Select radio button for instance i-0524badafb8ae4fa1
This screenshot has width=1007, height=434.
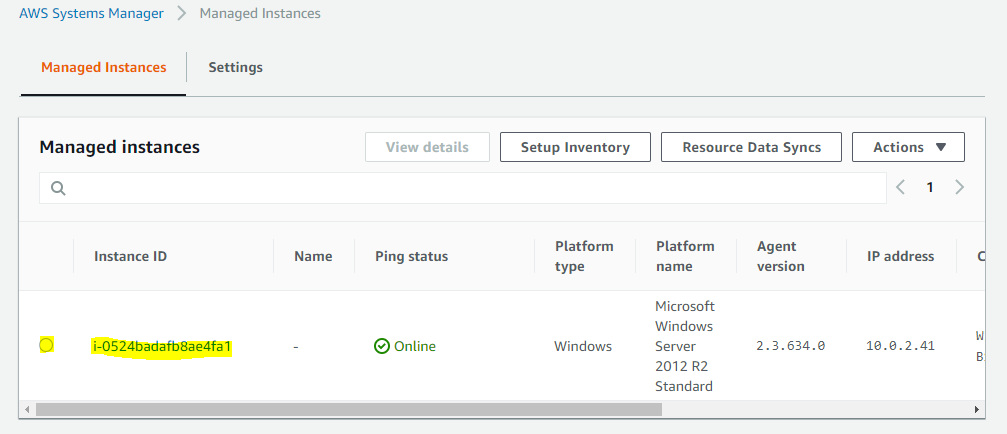coord(46,345)
